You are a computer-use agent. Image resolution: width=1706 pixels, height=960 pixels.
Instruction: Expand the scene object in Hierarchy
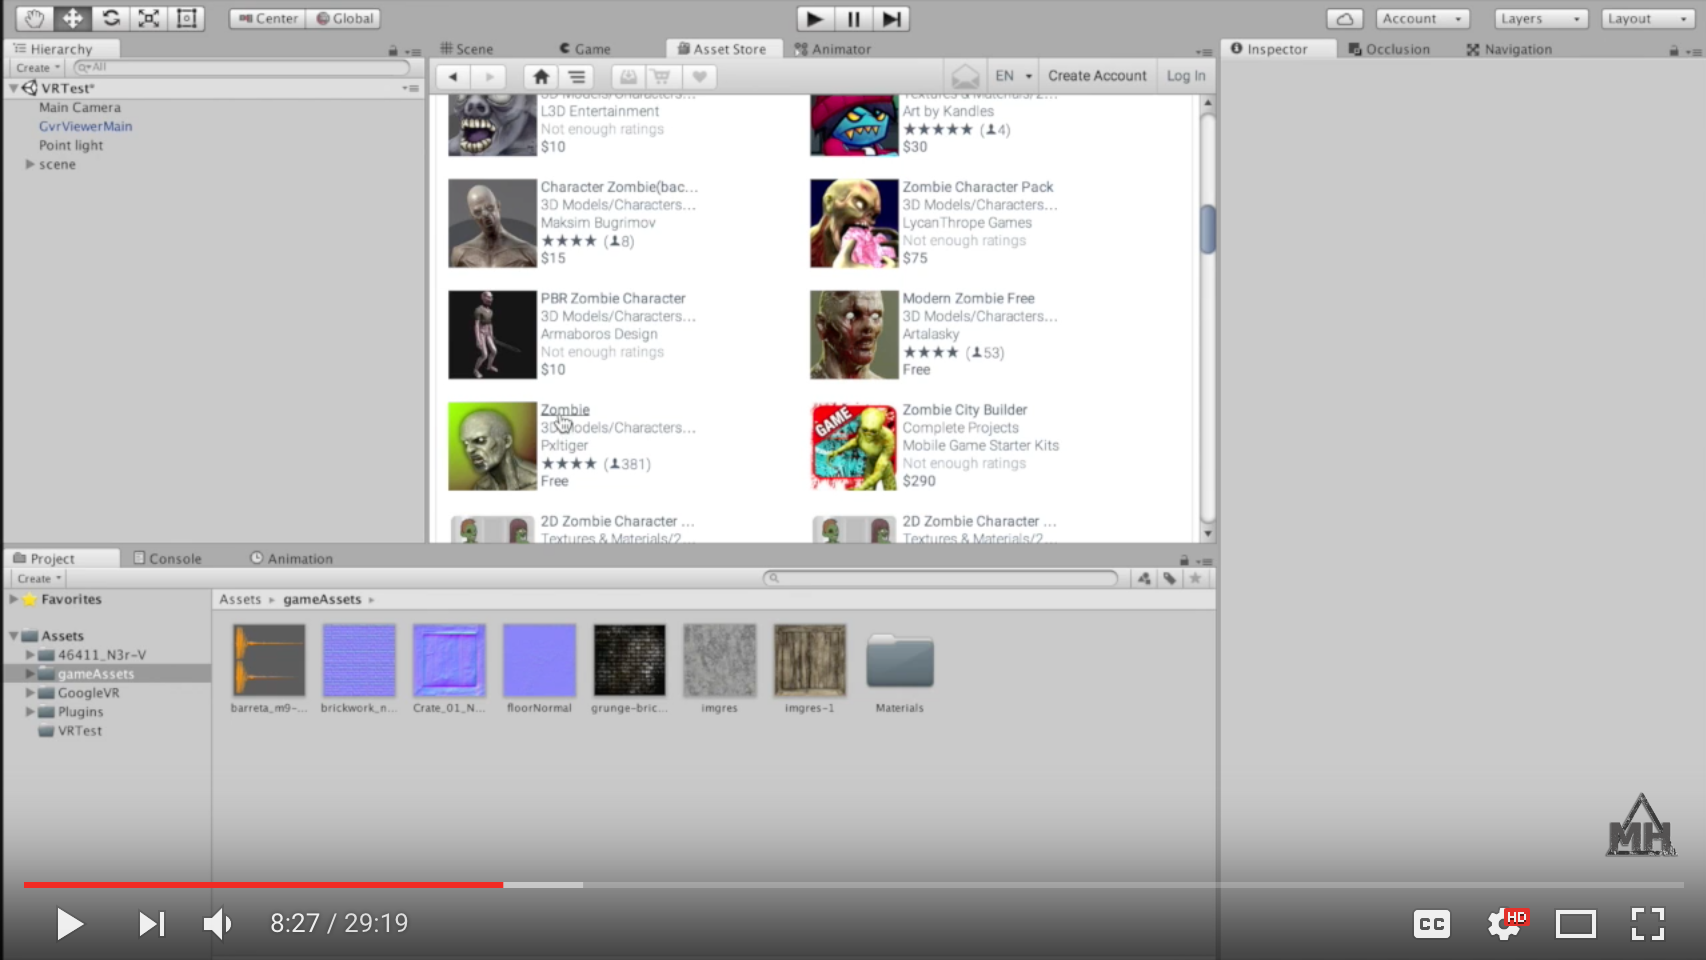pyautogui.click(x=30, y=164)
